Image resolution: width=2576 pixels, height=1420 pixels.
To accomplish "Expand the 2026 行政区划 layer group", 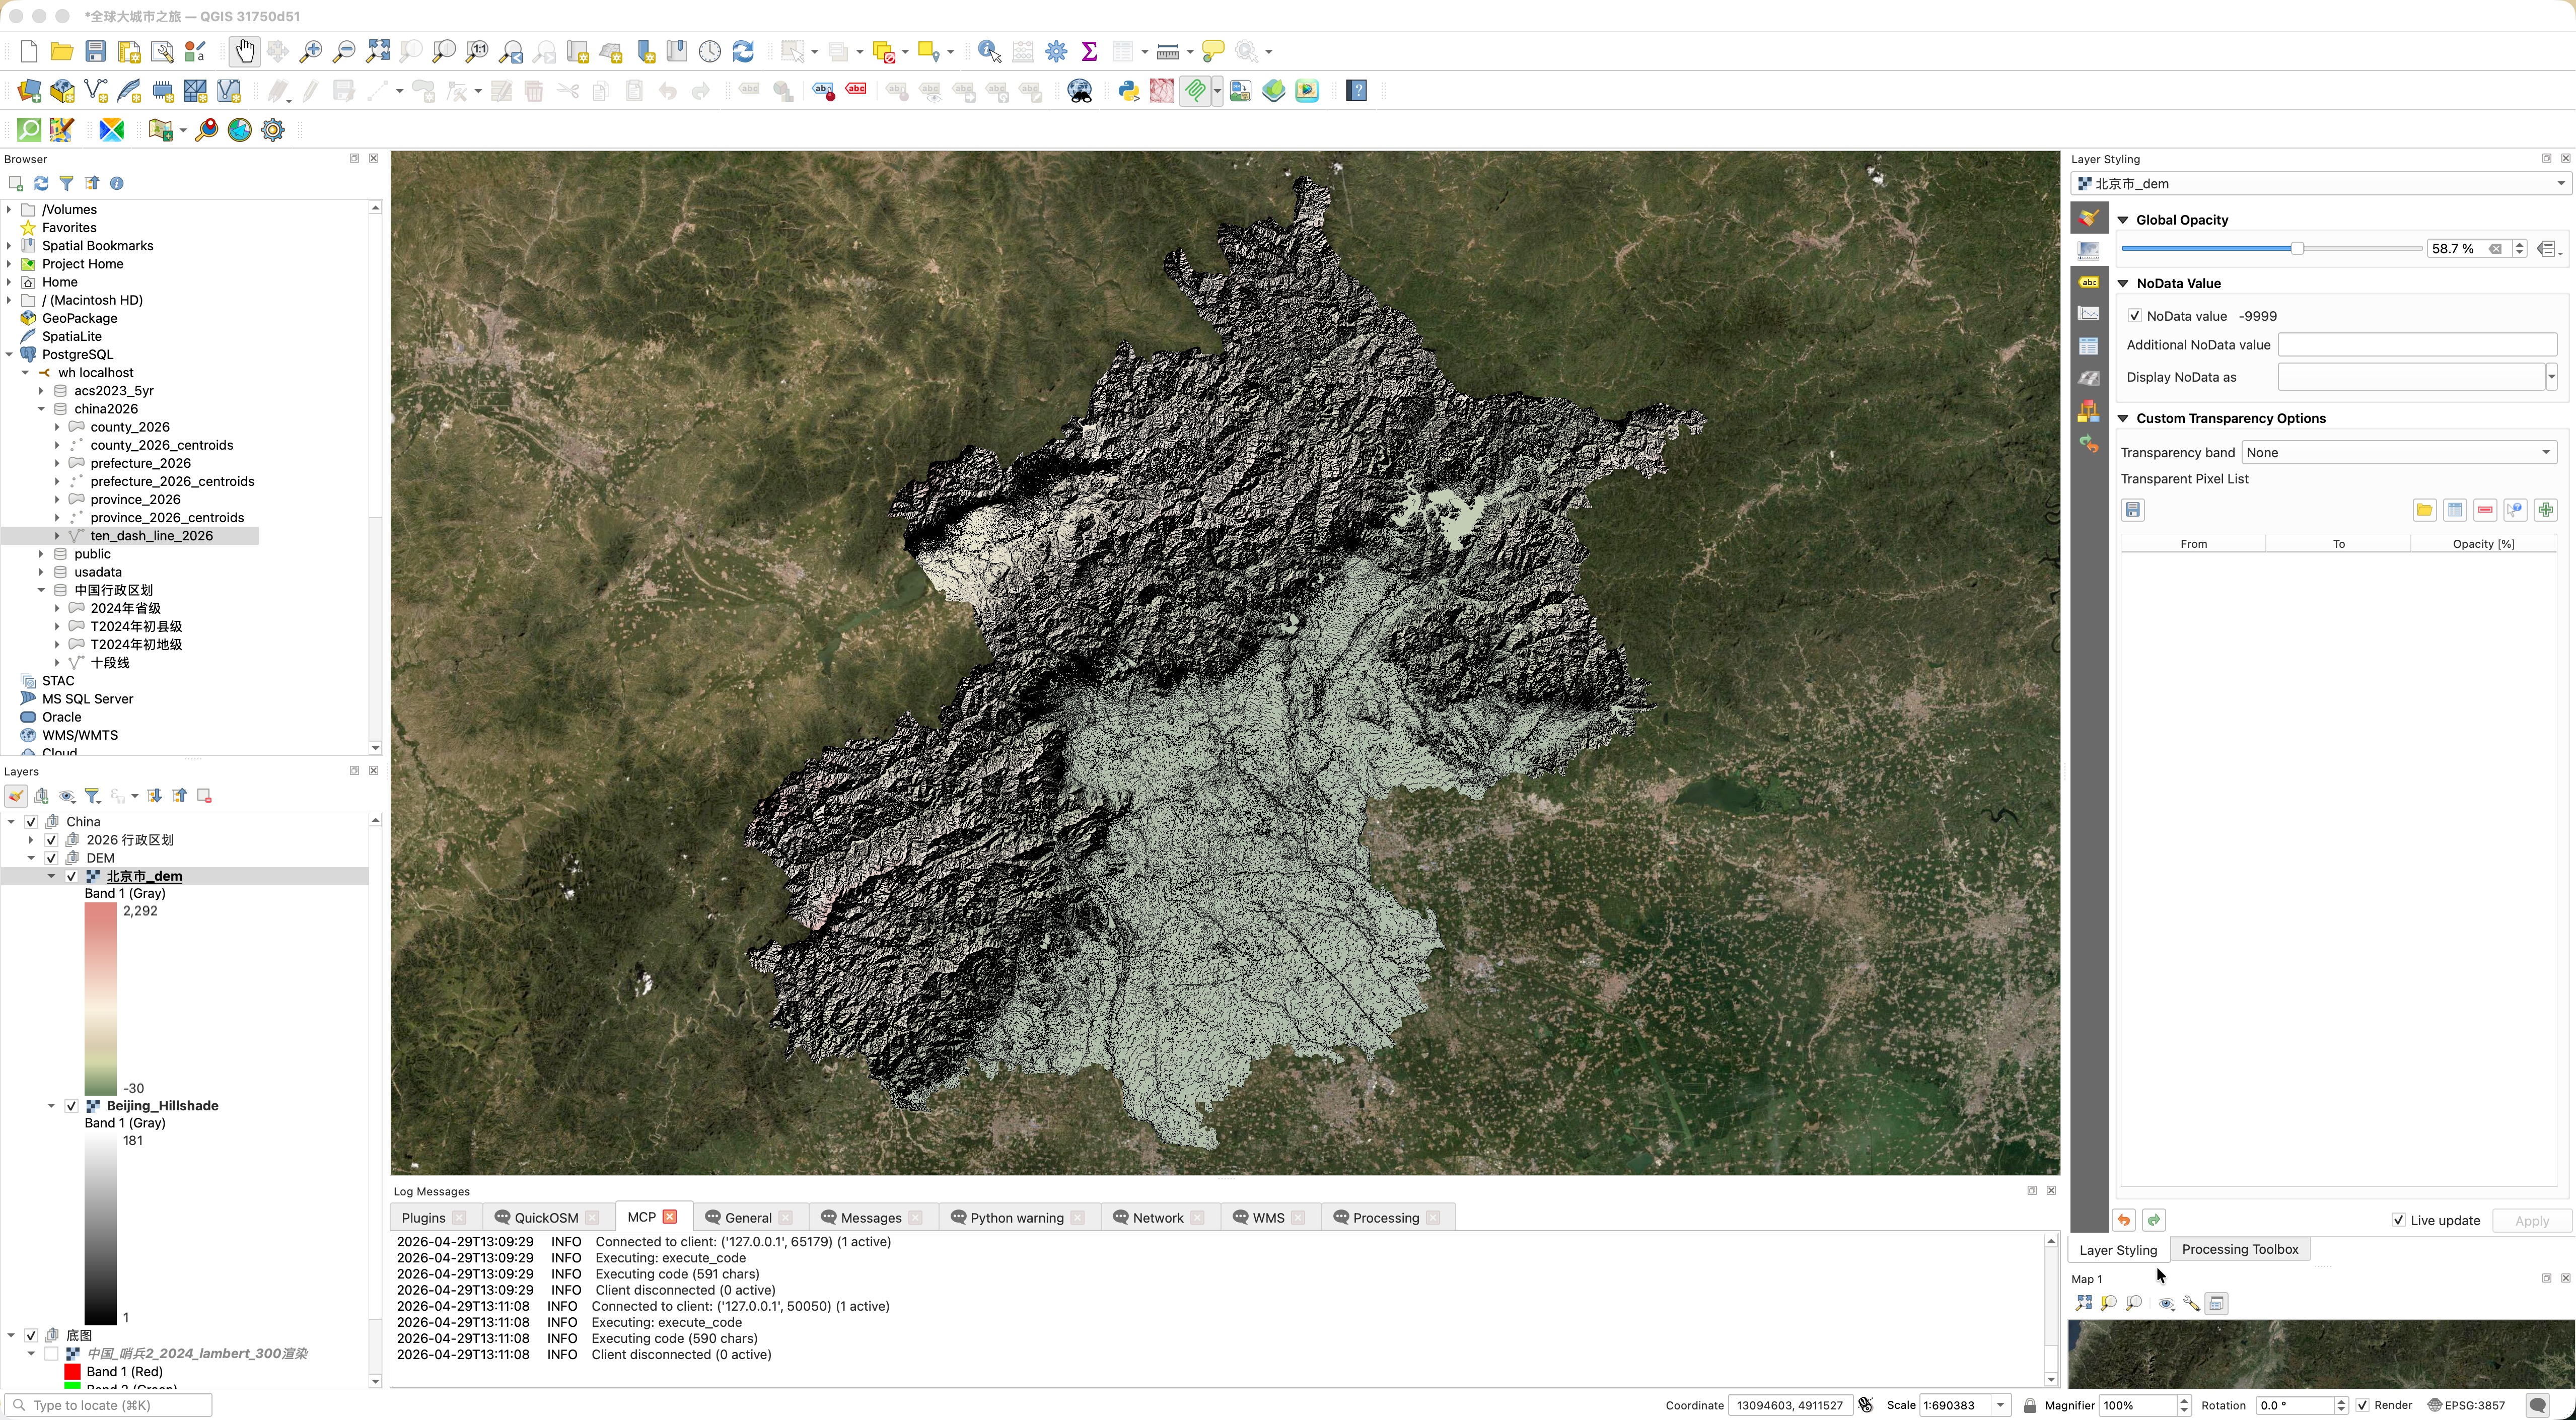I will click(31, 840).
